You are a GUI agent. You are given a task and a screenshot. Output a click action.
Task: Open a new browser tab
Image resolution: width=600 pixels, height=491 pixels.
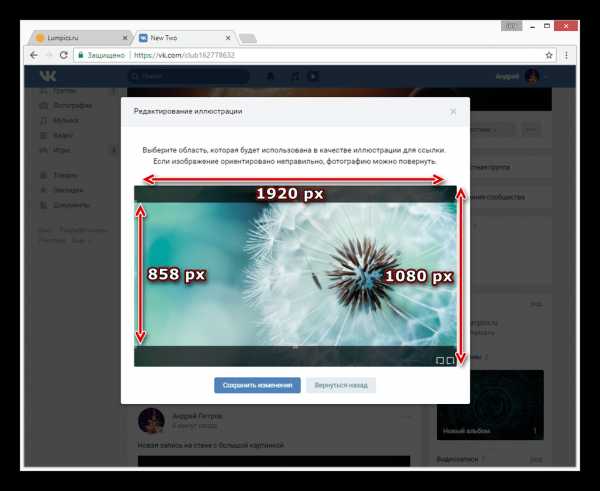(248, 38)
